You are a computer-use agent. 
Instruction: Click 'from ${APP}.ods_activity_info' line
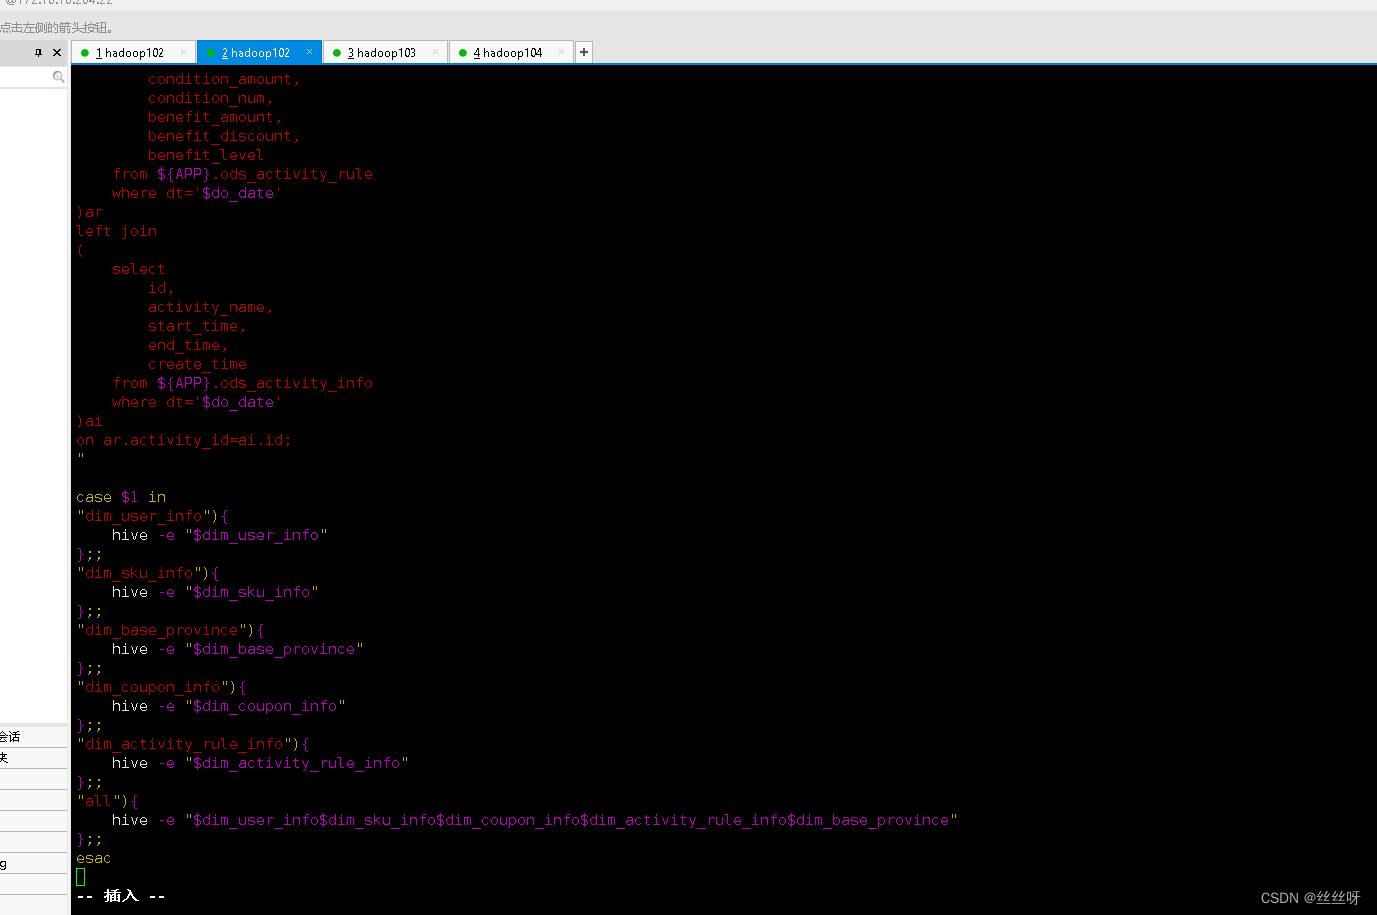point(242,383)
